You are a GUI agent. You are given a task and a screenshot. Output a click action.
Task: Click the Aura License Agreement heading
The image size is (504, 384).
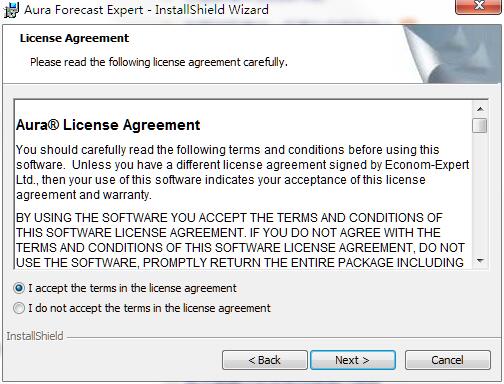click(x=108, y=125)
